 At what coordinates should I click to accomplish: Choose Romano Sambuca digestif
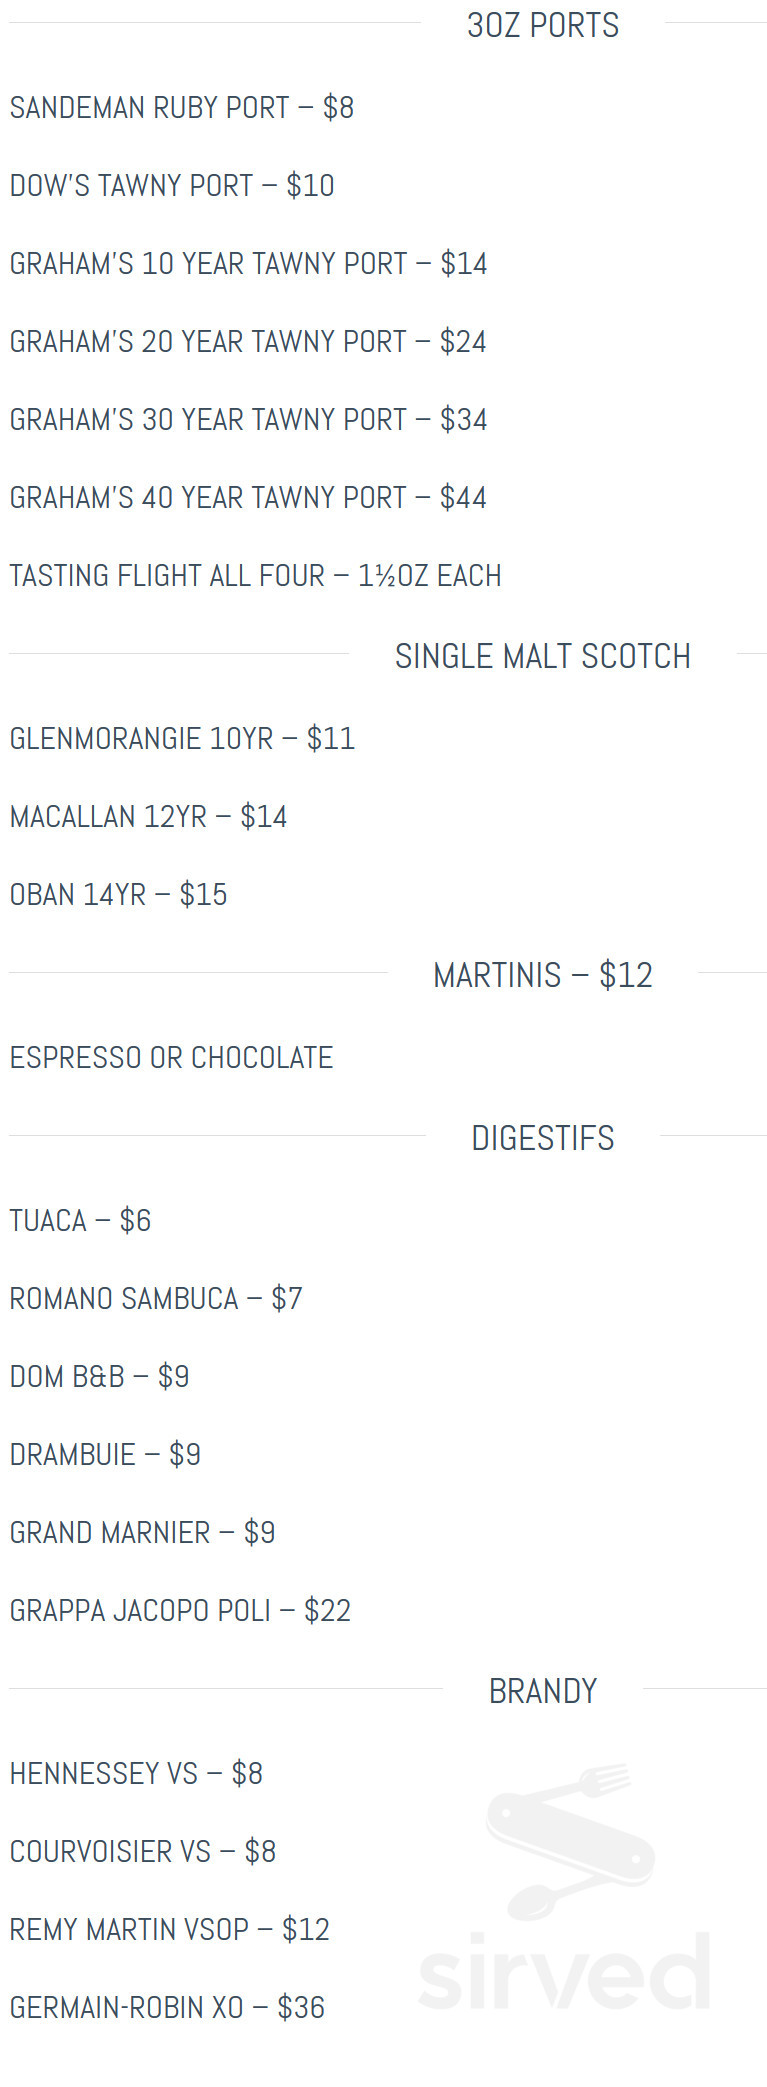pyautogui.click(x=155, y=1299)
